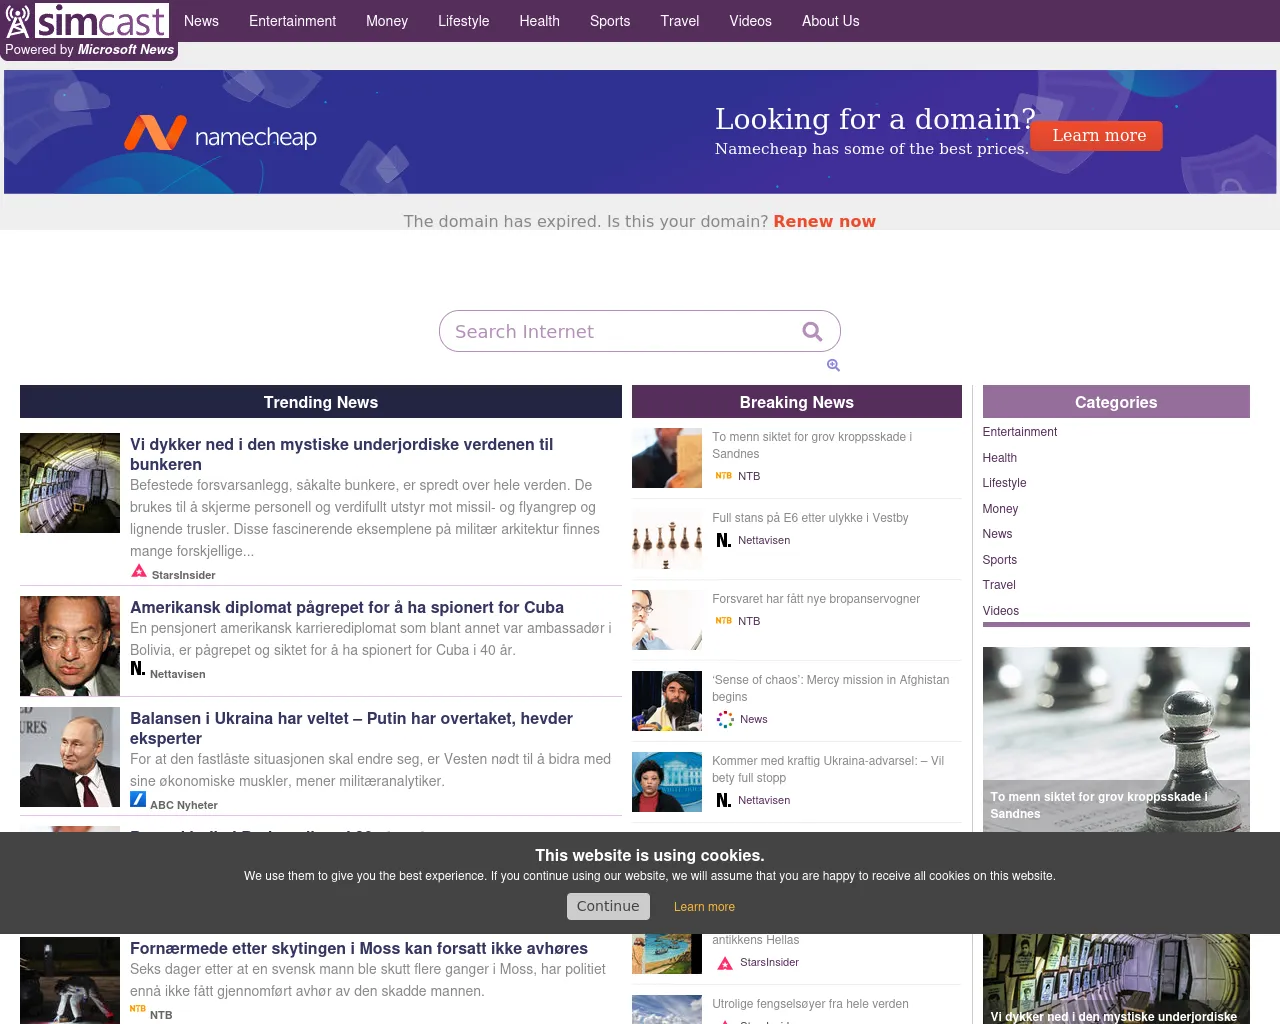Click the Learn more banner button
1280x1024 pixels.
1098,136
